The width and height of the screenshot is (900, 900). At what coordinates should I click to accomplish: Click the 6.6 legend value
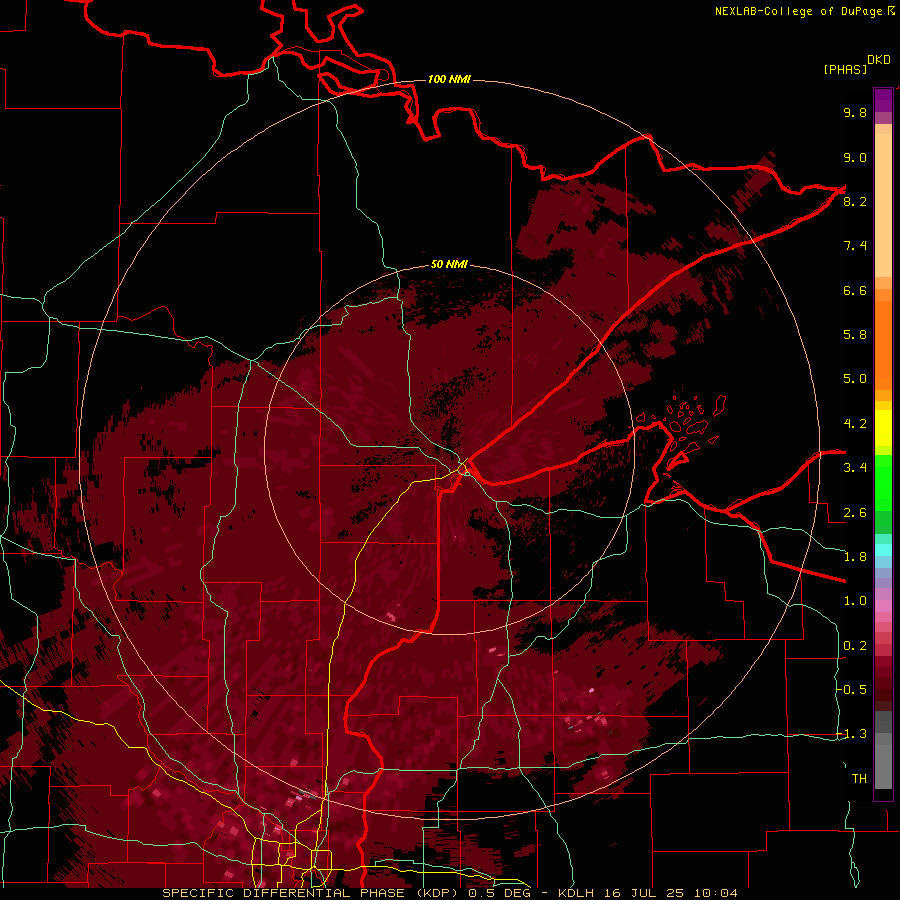tap(855, 290)
